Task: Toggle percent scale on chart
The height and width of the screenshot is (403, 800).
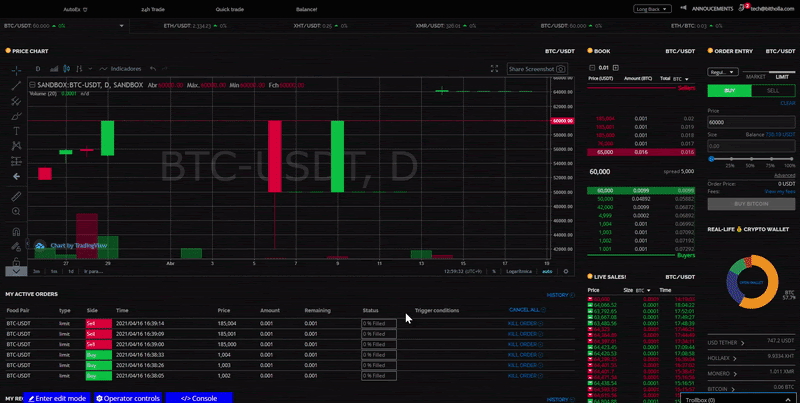Action: pyautogui.click(x=494, y=271)
